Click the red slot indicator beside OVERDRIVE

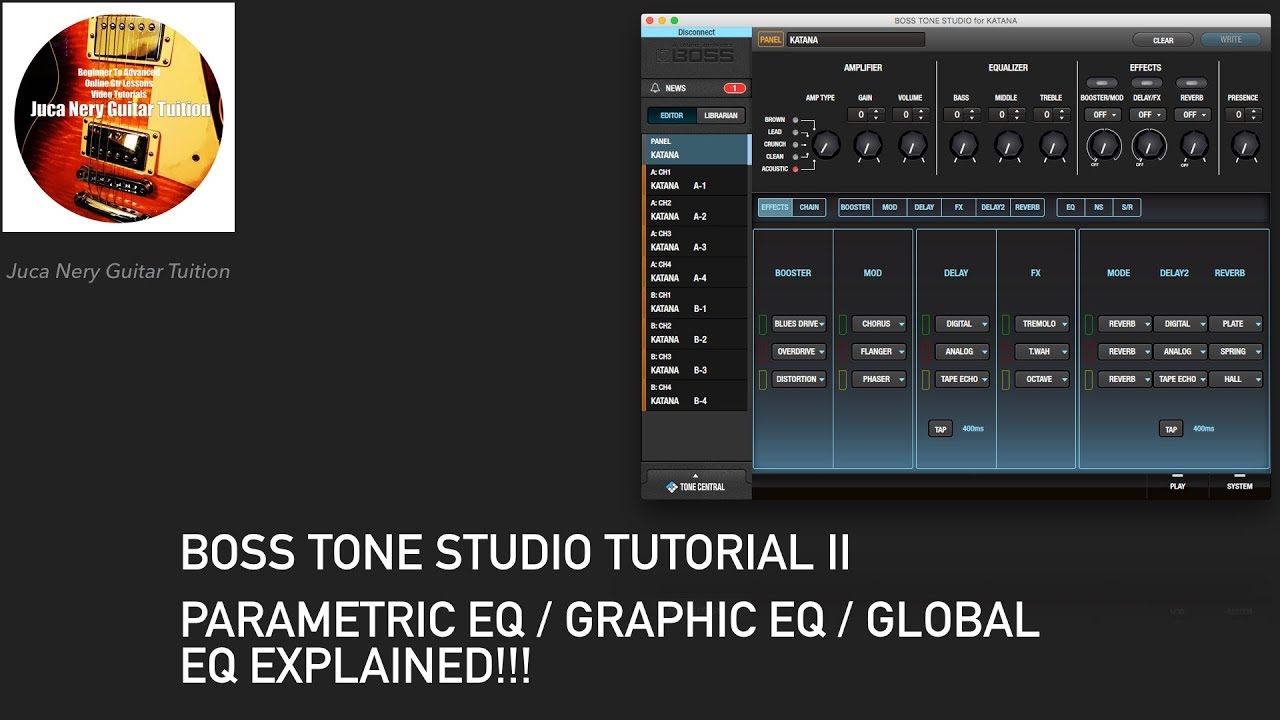[x=762, y=352]
